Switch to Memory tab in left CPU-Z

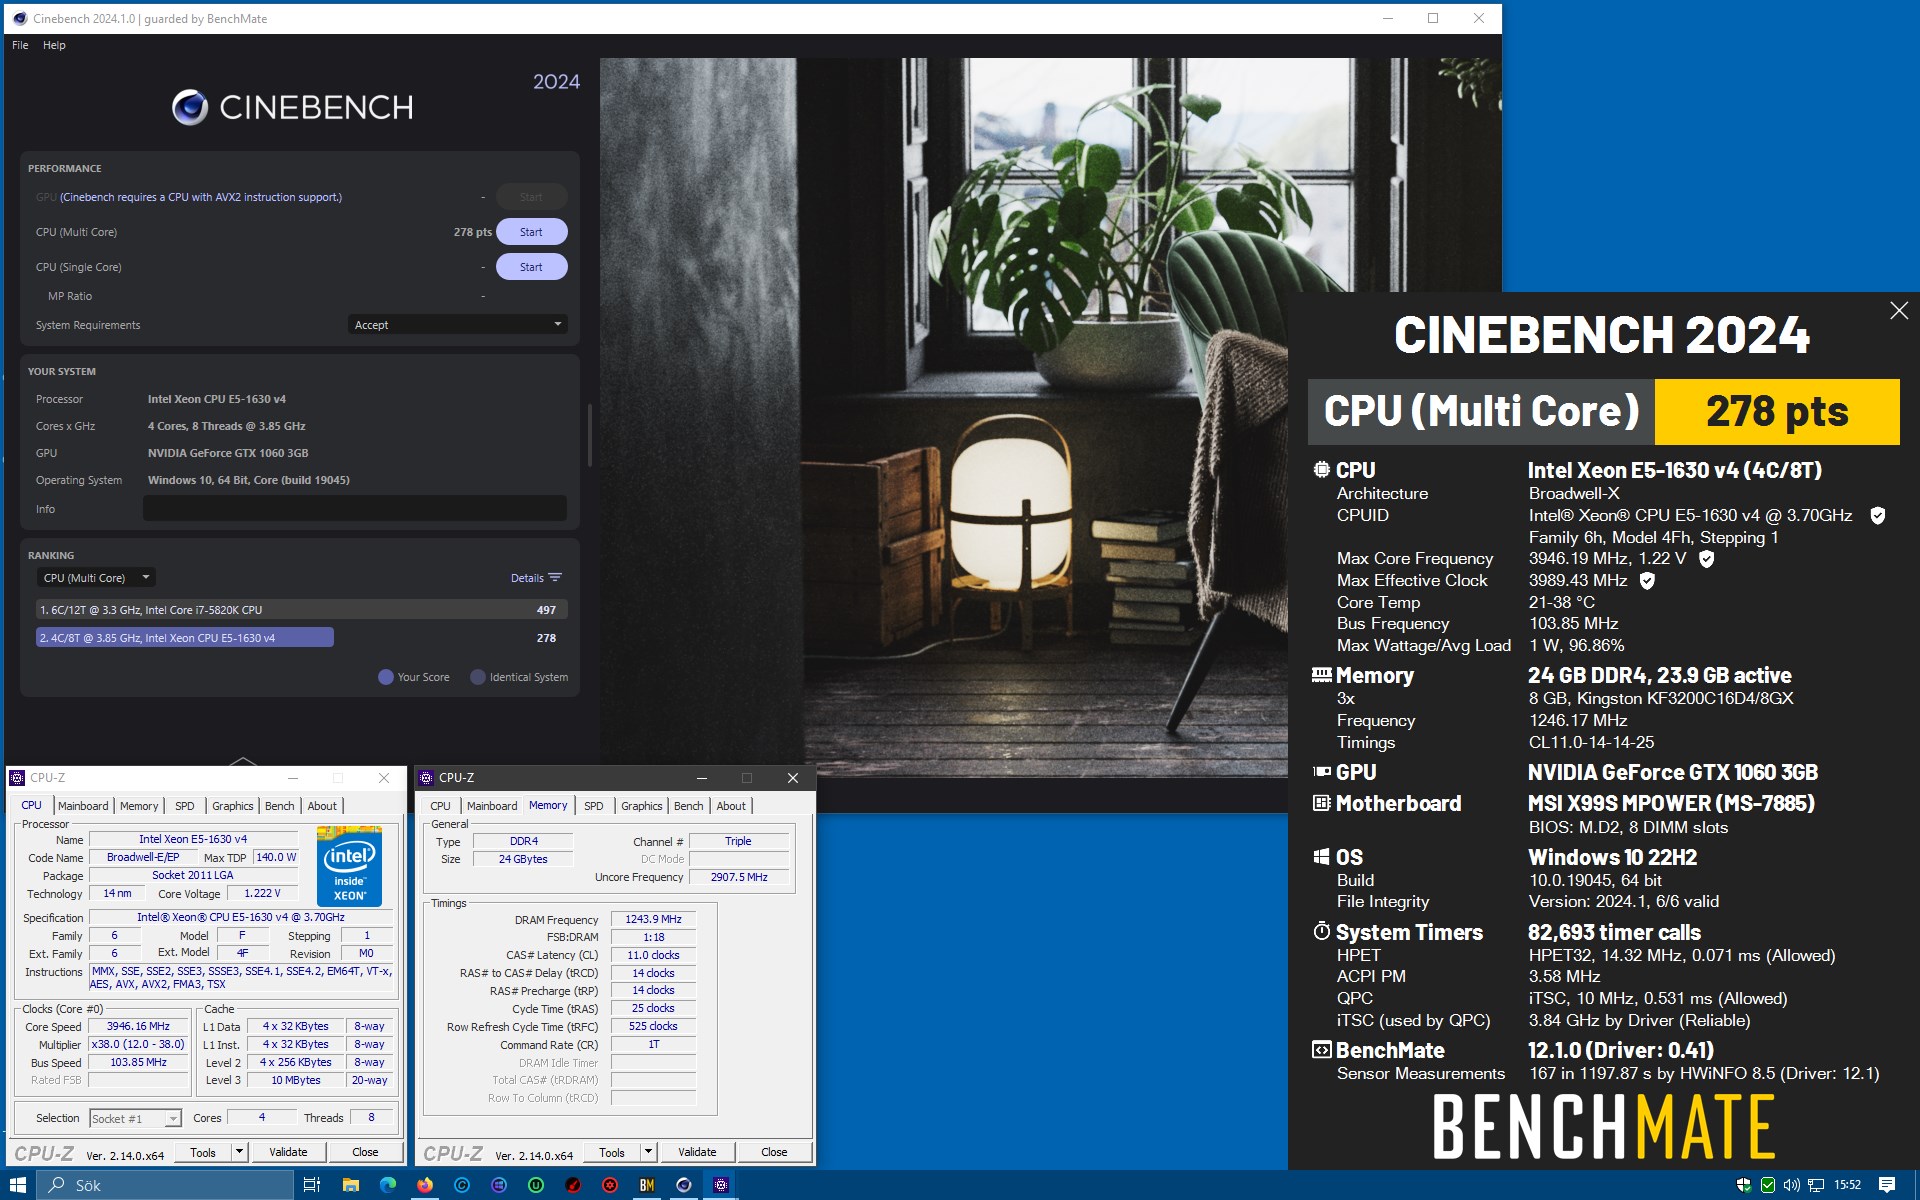(x=139, y=806)
